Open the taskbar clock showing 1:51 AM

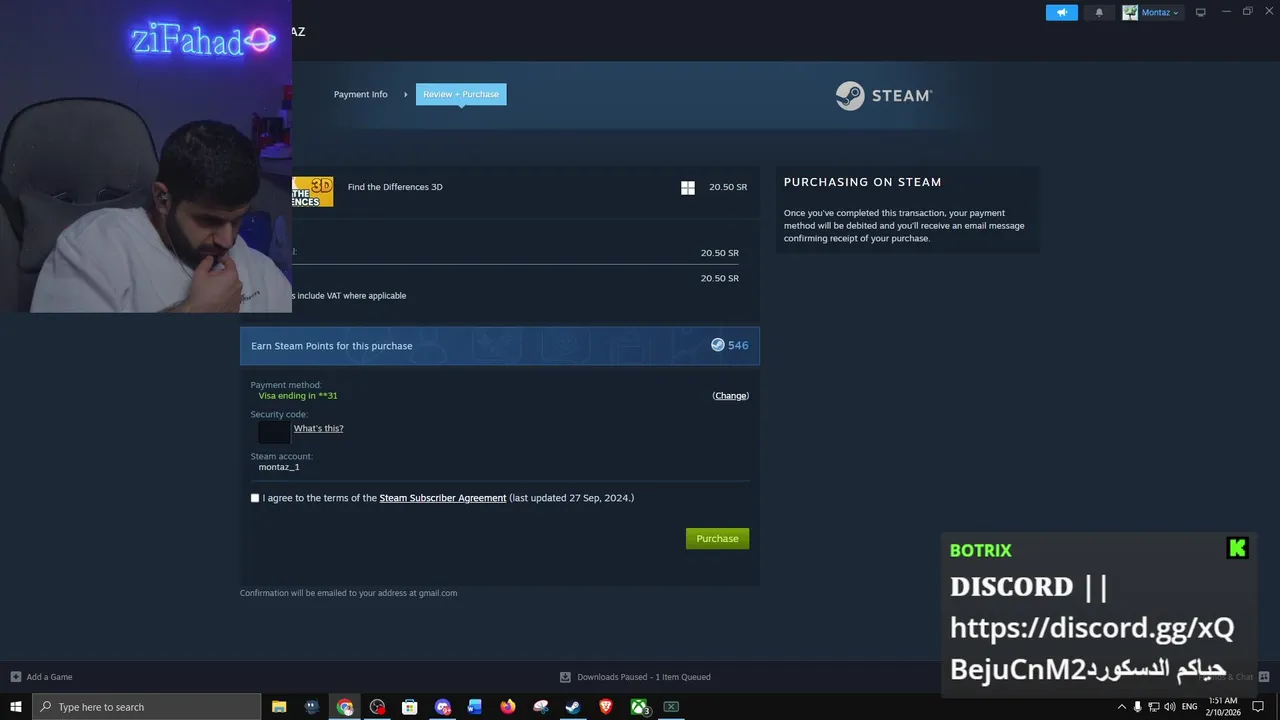point(1223,706)
